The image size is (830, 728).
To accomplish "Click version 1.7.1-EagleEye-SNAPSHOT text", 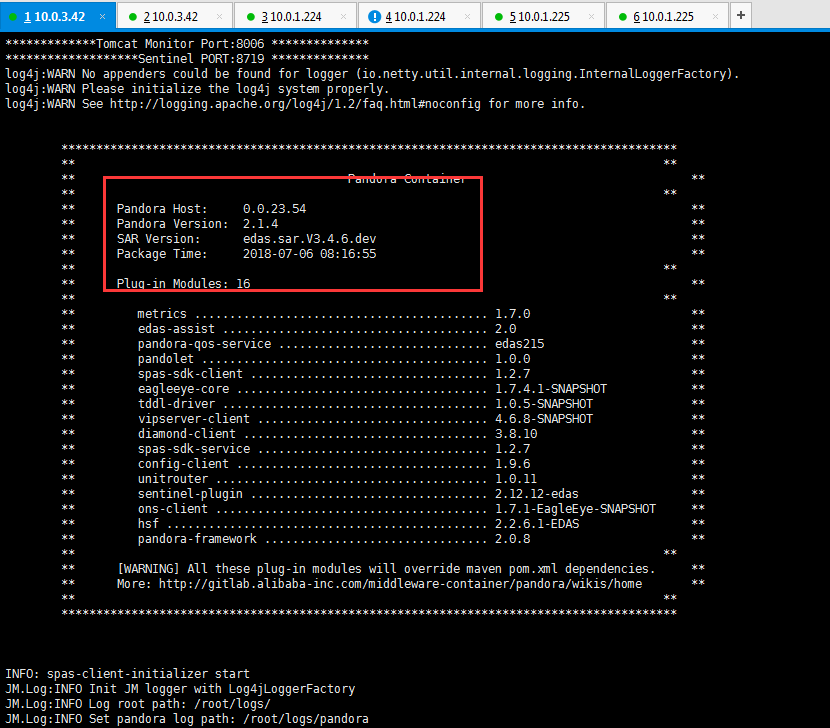I will pos(575,509).
